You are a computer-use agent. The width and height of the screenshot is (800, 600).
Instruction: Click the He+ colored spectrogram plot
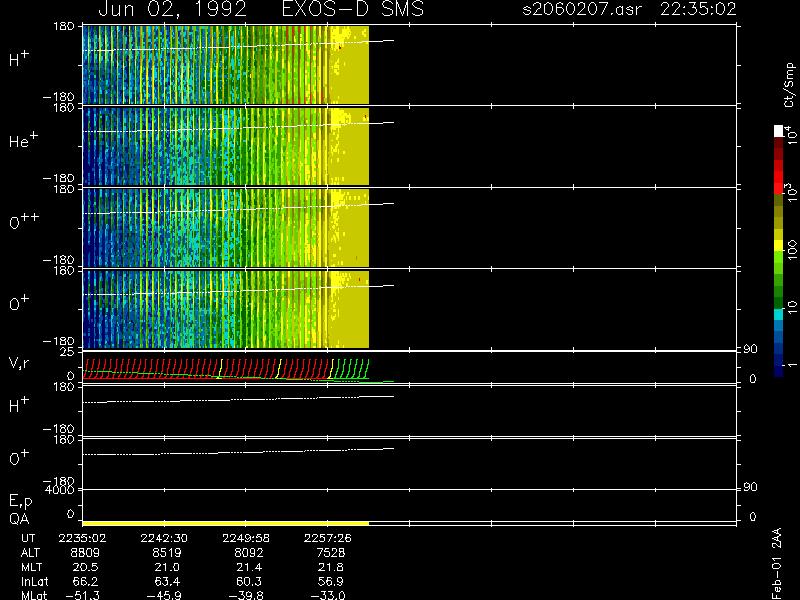(226, 146)
